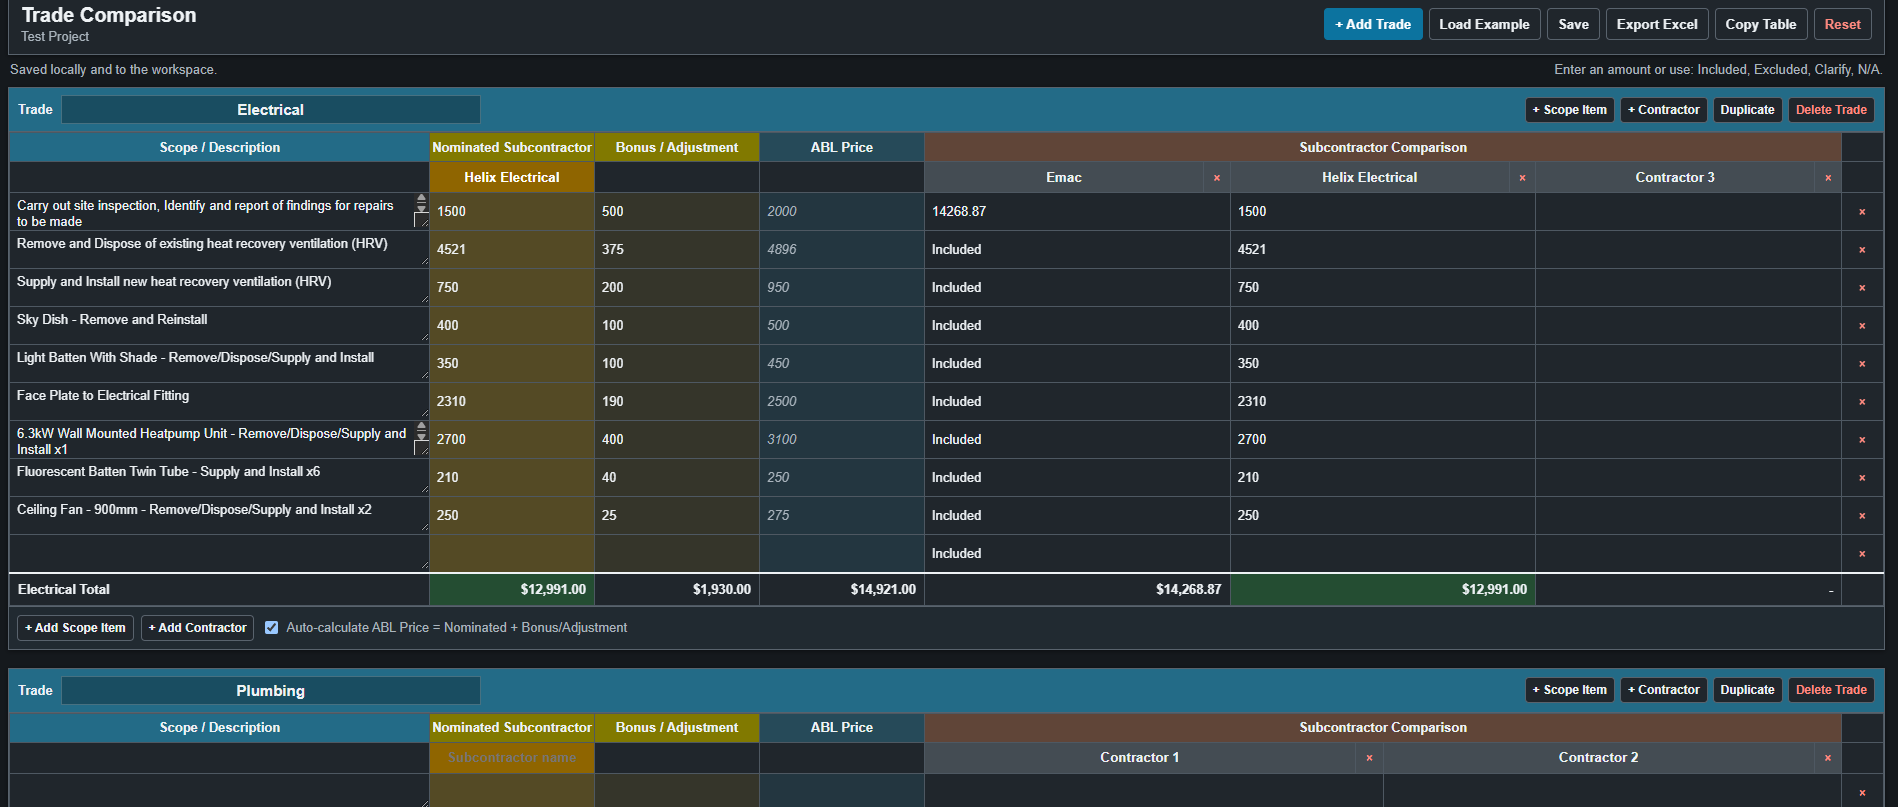Viewport: 1898px width, 807px height.
Task: Select Contractor 3 cell in Ceiling Fan row
Action: point(1688,516)
